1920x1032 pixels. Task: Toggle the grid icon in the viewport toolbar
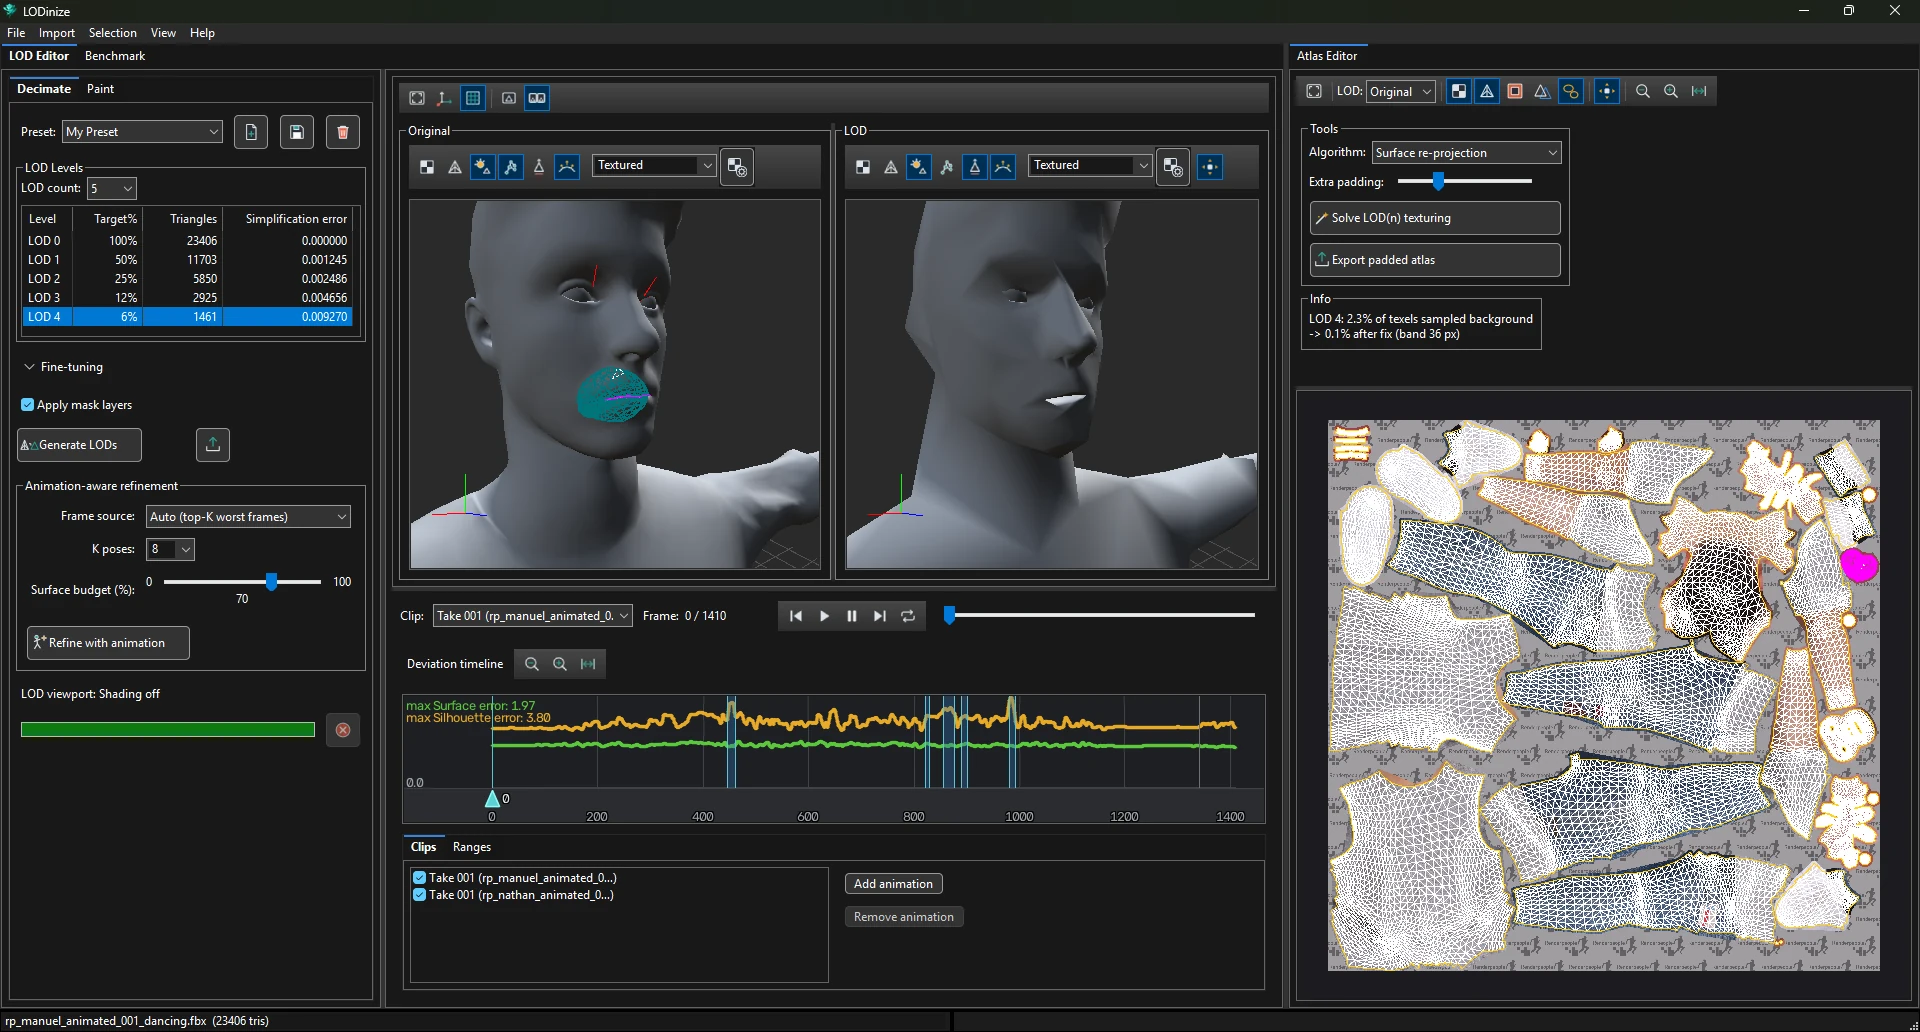coord(473,98)
